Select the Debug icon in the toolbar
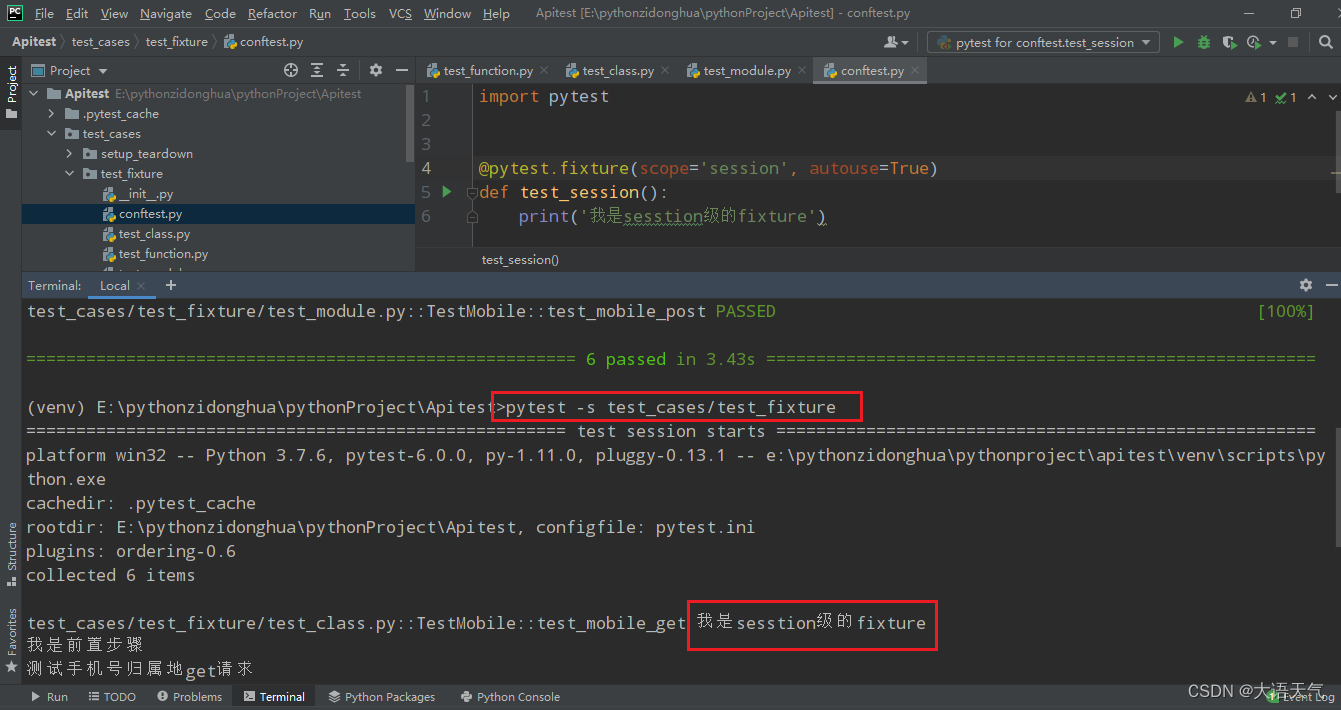 click(x=1202, y=42)
